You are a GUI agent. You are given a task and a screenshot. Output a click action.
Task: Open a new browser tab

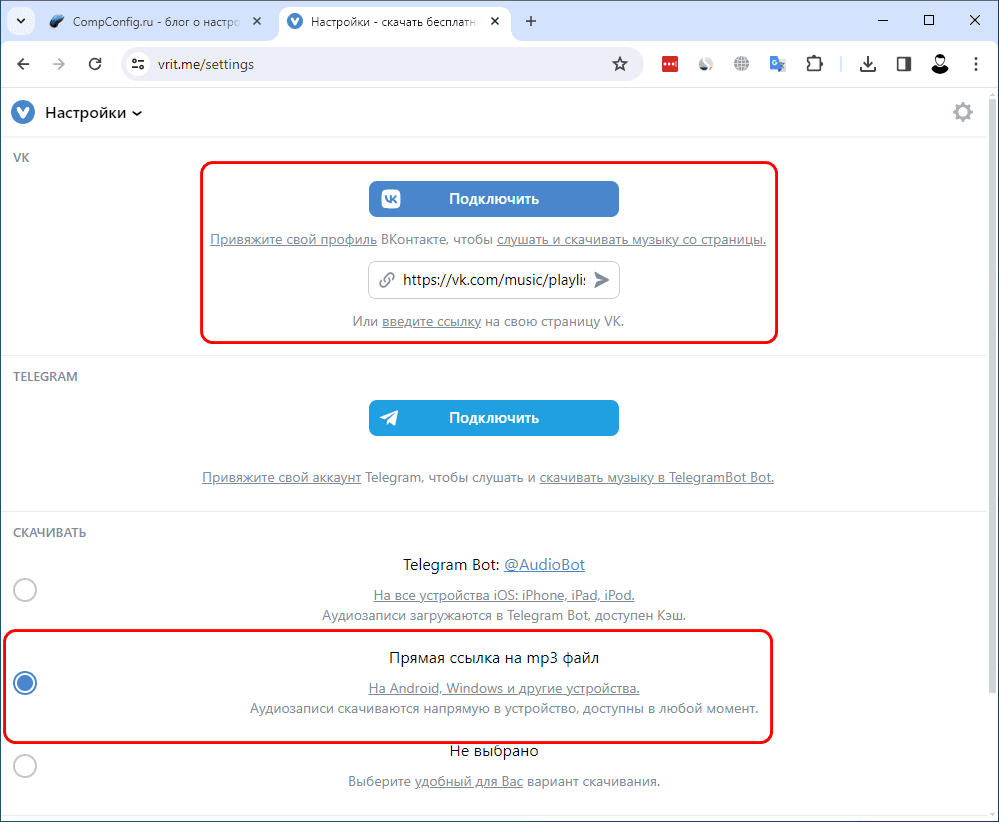pos(531,21)
